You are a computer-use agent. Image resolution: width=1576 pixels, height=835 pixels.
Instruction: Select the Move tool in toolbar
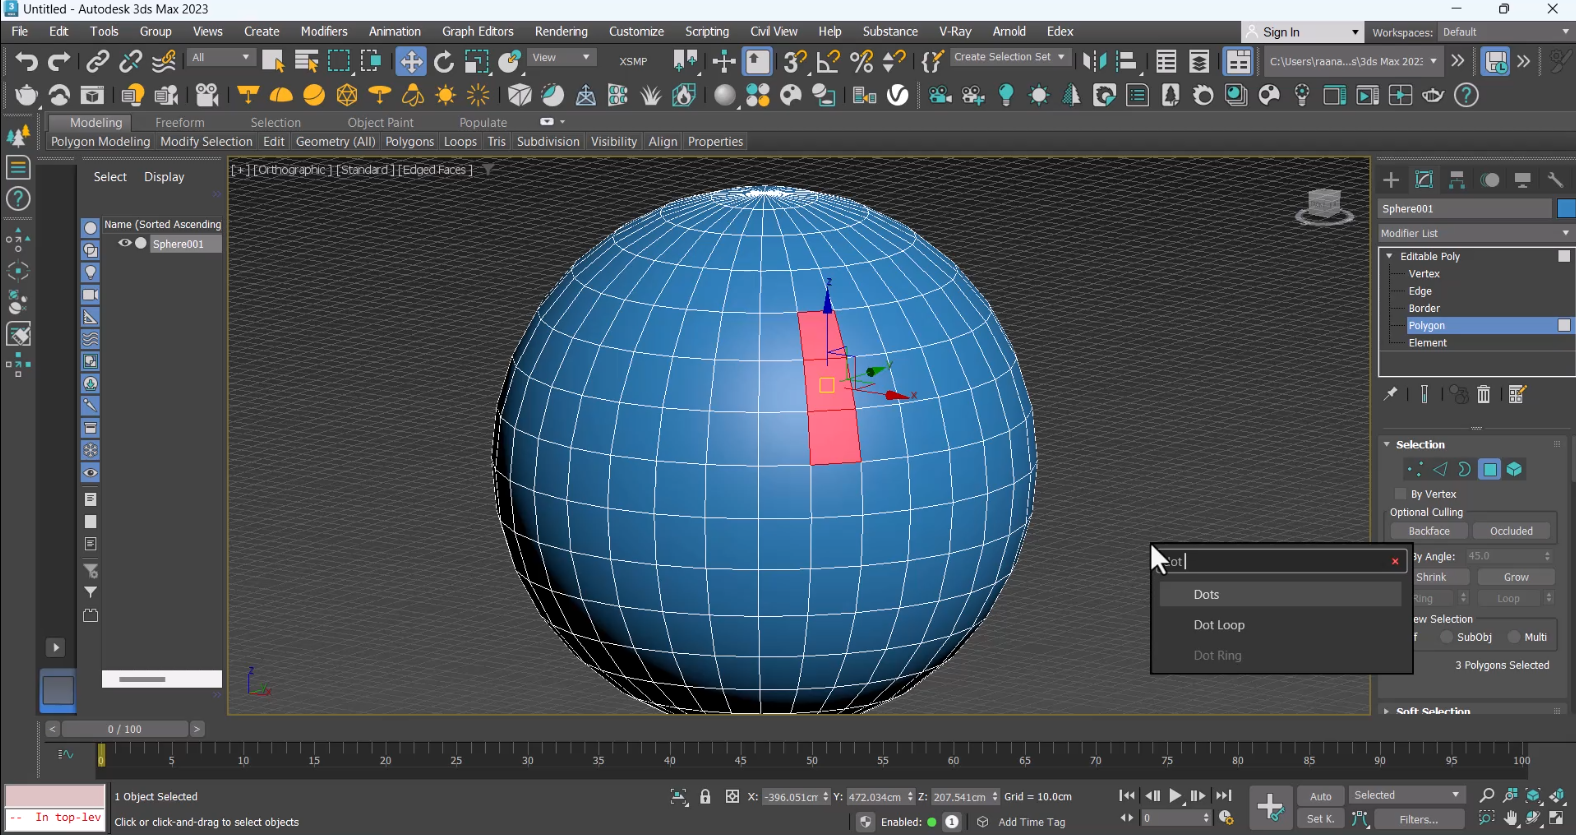[411, 62]
